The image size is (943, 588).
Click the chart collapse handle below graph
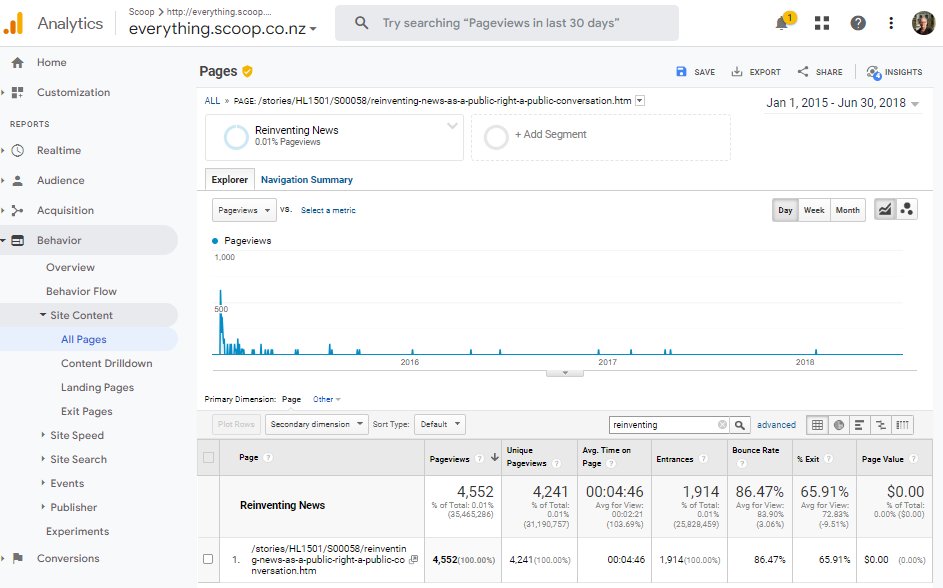tap(565, 373)
